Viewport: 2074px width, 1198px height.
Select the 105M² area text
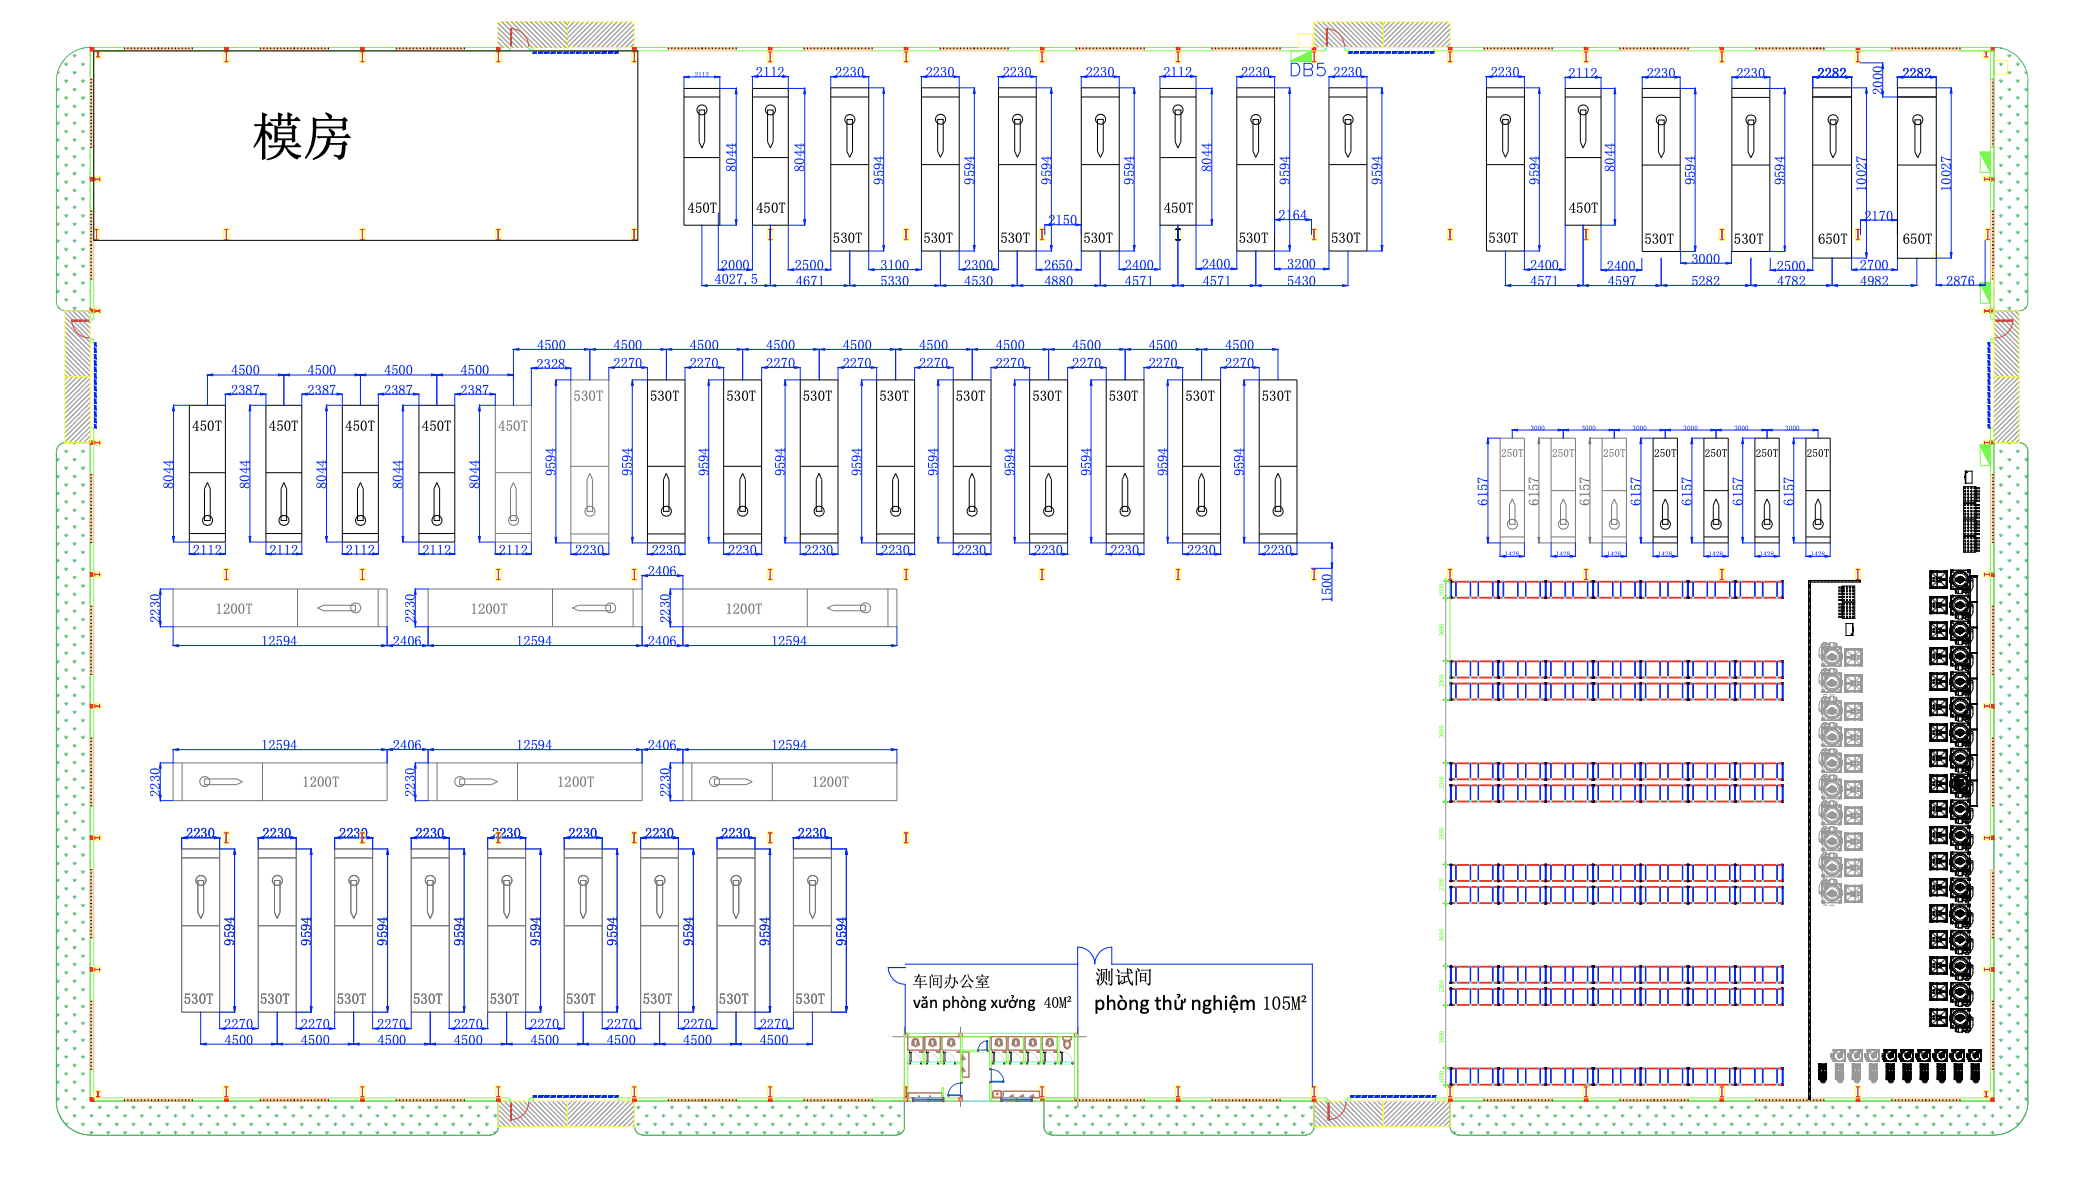click(x=1284, y=1004)
